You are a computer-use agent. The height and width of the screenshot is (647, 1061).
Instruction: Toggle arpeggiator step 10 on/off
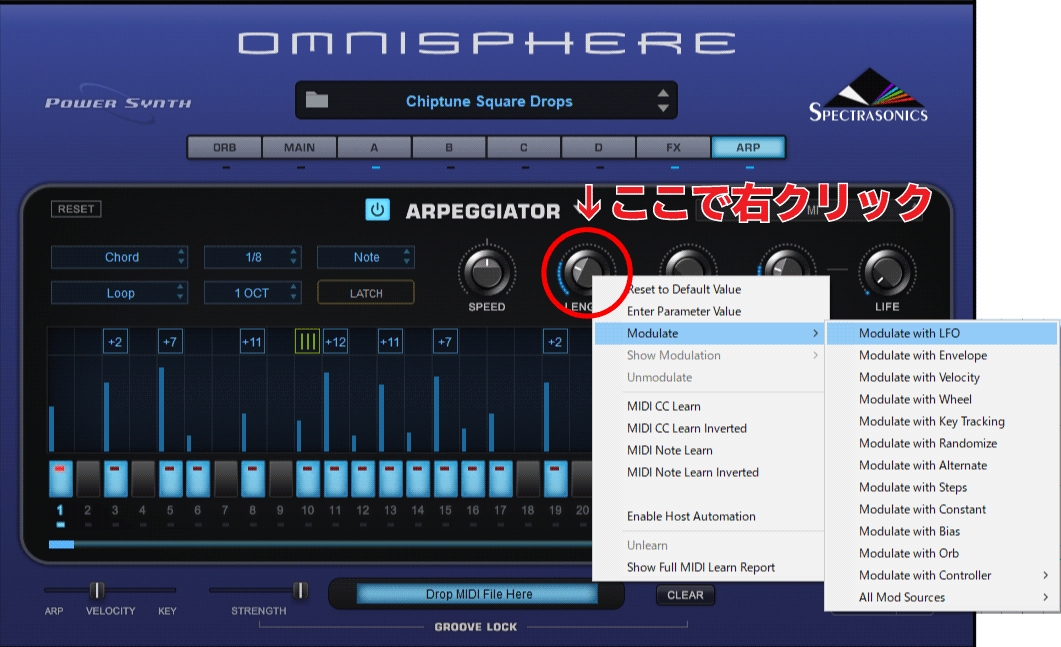(308, 478)
